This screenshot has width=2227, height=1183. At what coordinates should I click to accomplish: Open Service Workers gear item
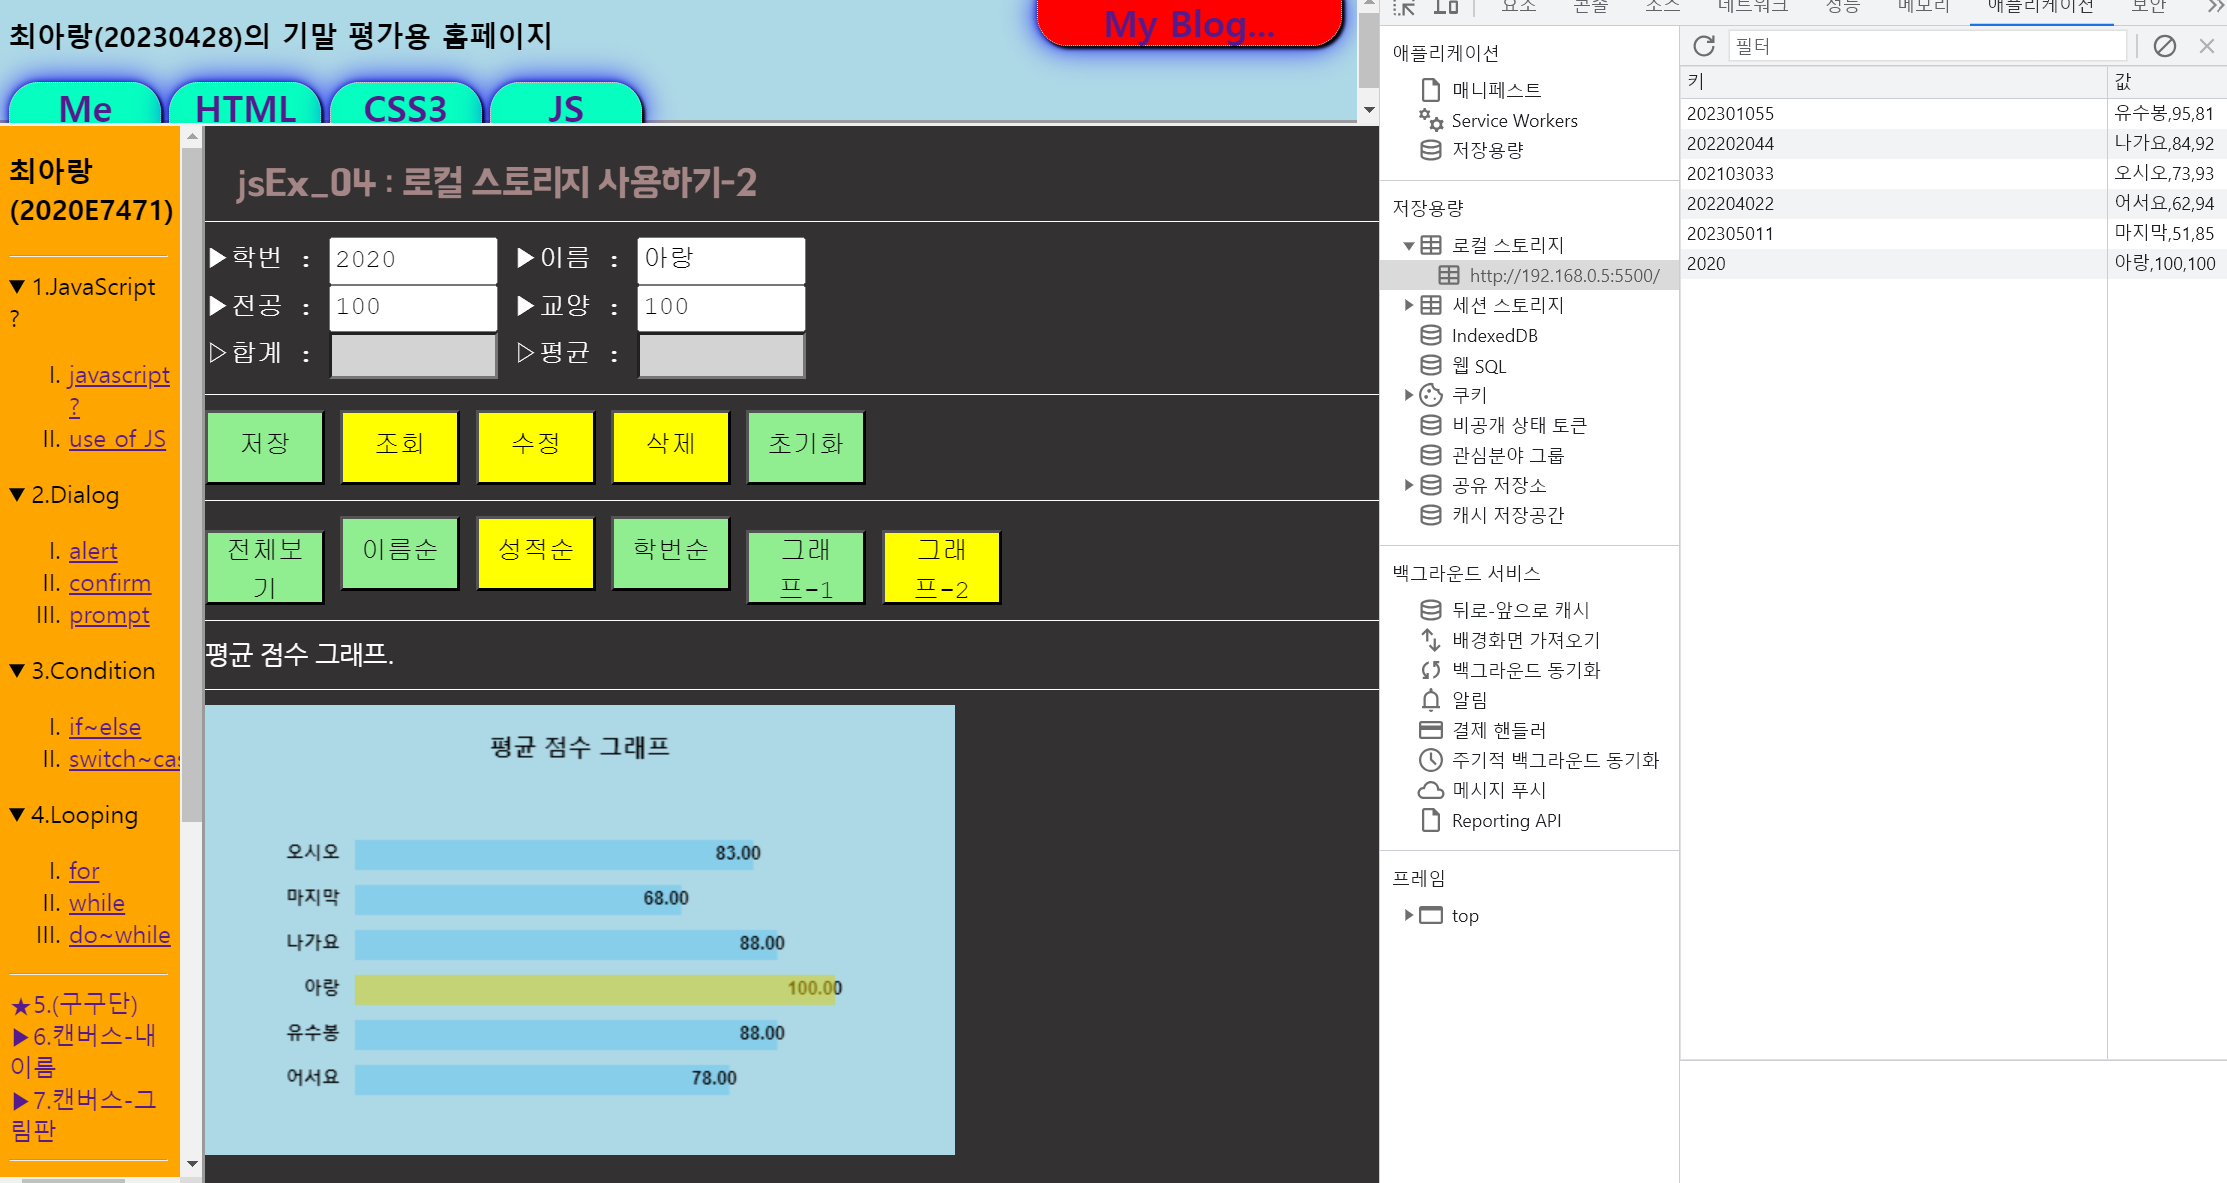tap(1513, 121)
